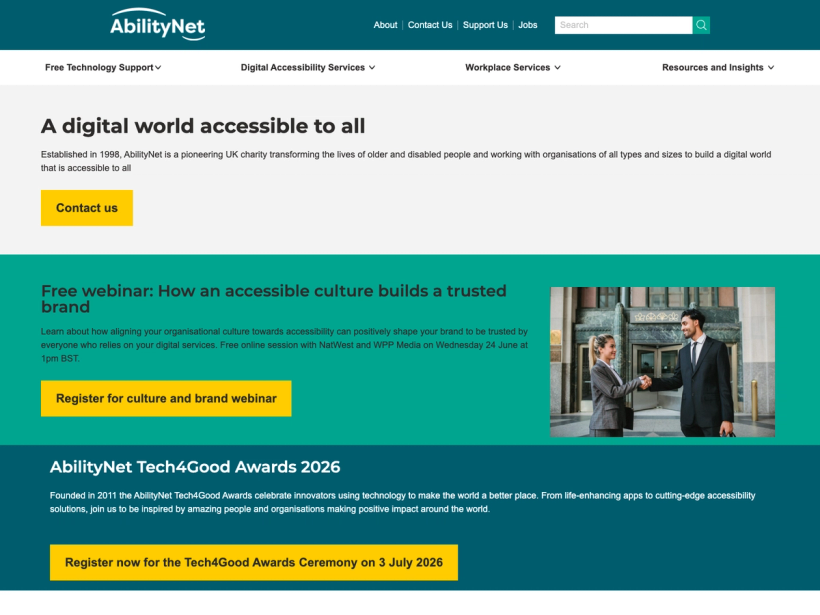
Task: Click the green search magnifier button
Action: tap(701, 25)
